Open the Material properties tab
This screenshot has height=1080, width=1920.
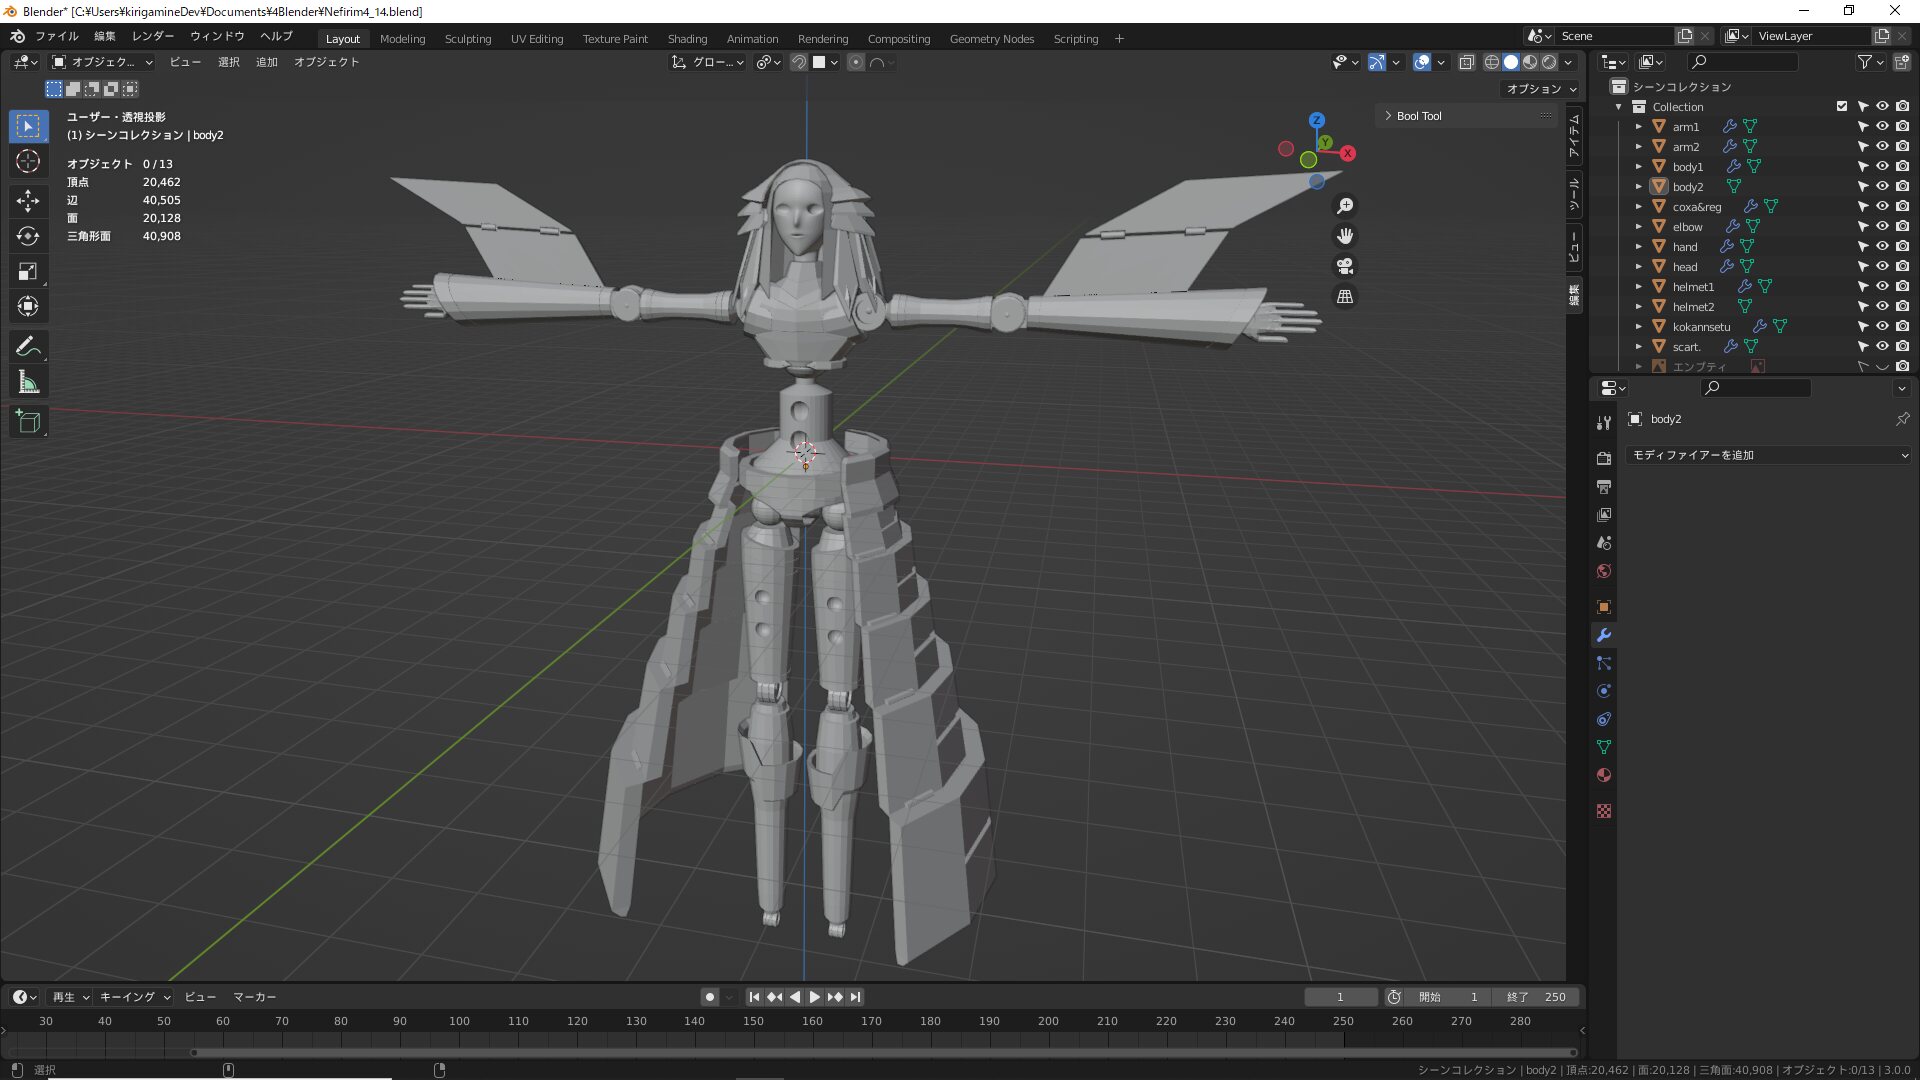1604,775
